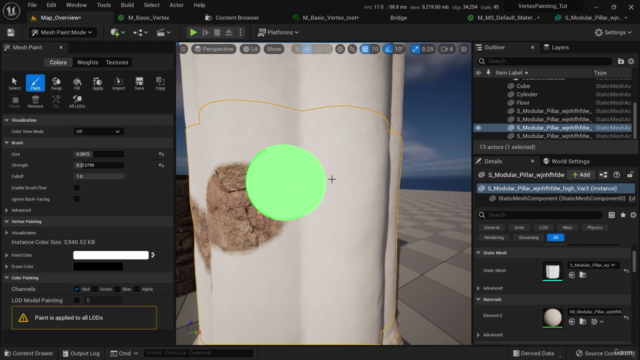Click the Outliner new folder icon

[621, 61]
